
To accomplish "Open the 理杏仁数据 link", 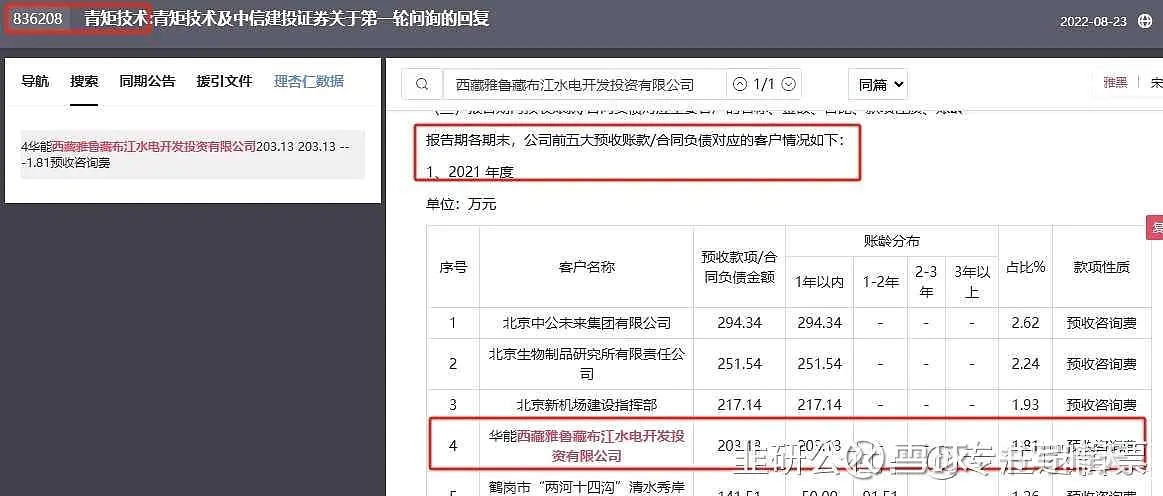I will click(309, 82).
